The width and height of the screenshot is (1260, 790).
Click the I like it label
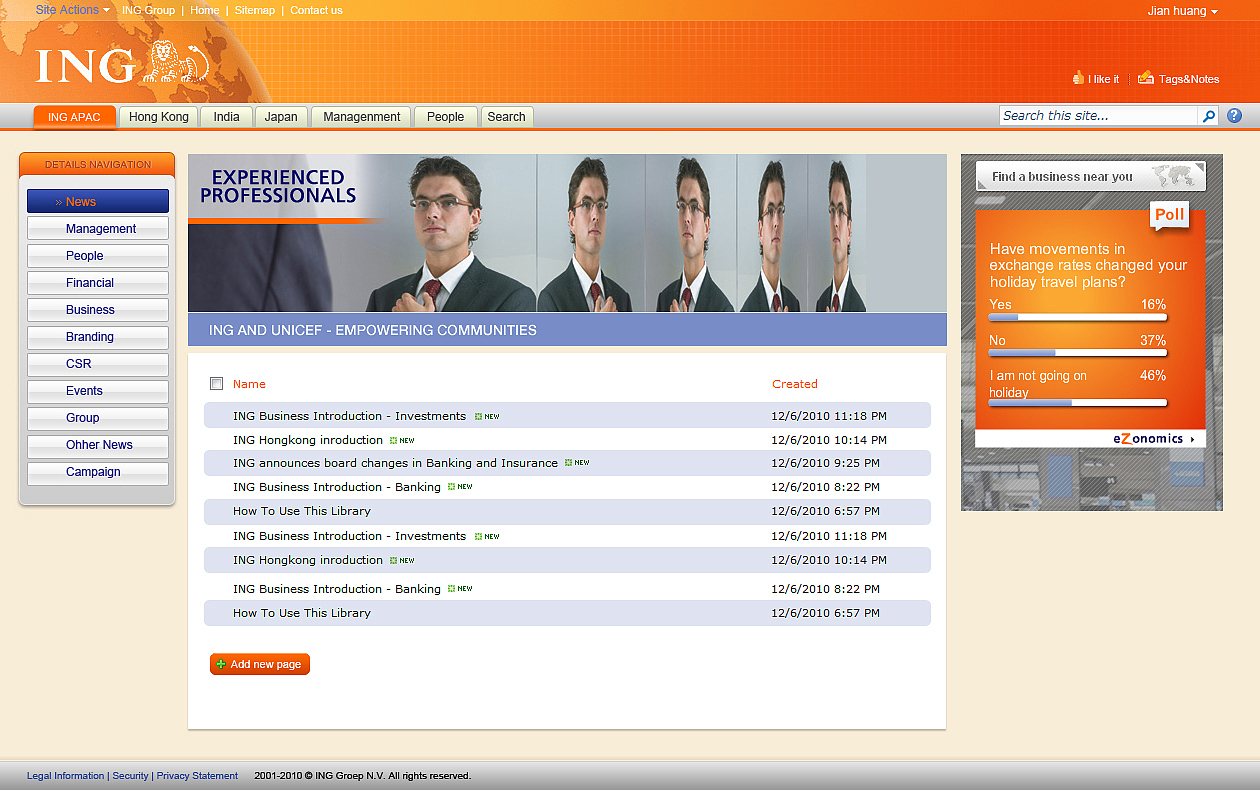[x=1104, y=79]
